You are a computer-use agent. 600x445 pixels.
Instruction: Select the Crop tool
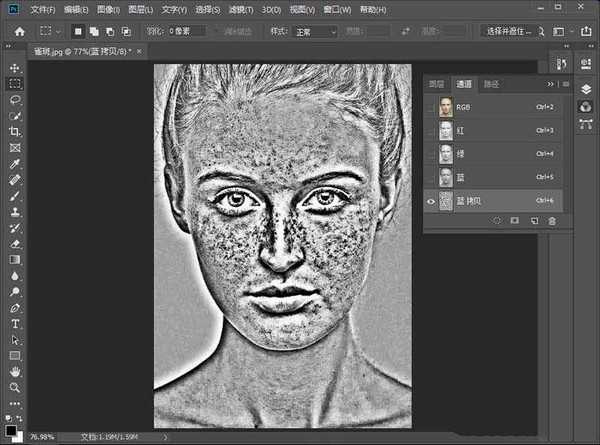pos(15,131)
